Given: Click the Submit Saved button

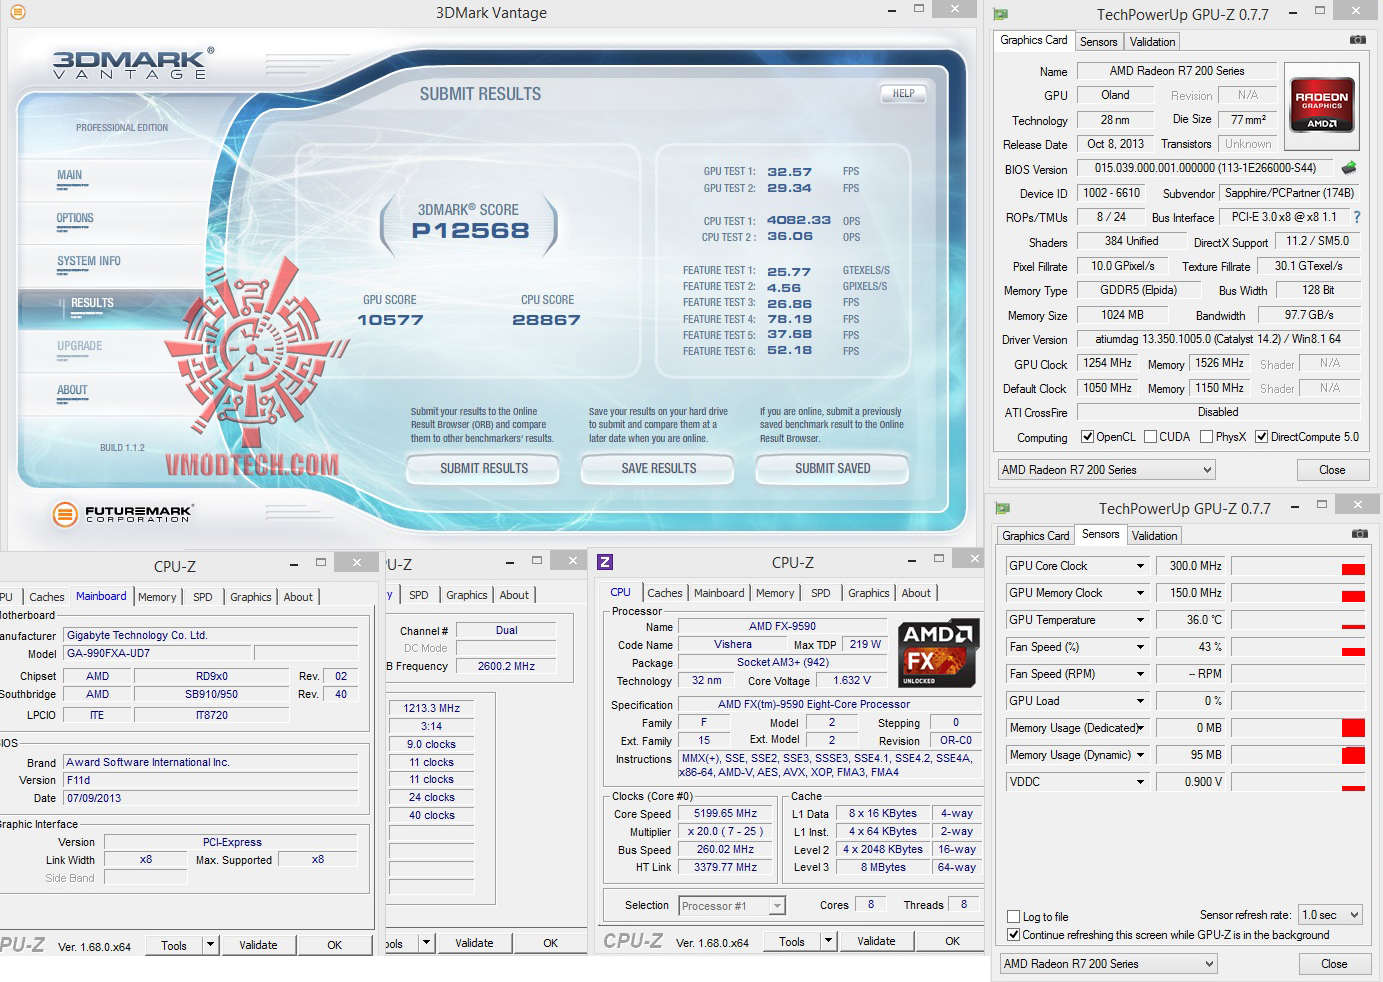Looking at the screenshot, I should 832,468.
